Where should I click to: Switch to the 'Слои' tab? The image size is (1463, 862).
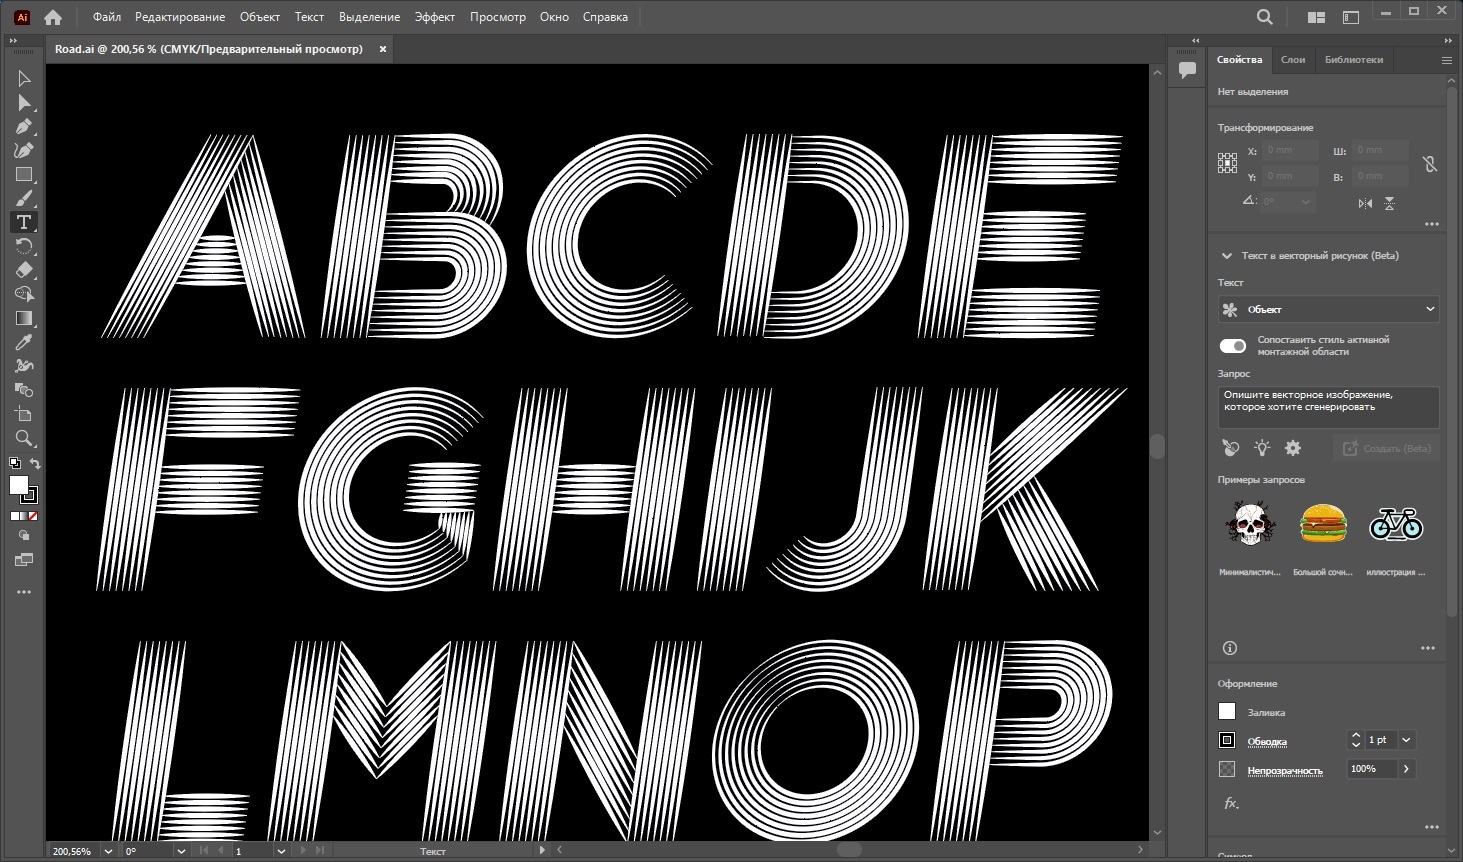tap(1292, 60)
